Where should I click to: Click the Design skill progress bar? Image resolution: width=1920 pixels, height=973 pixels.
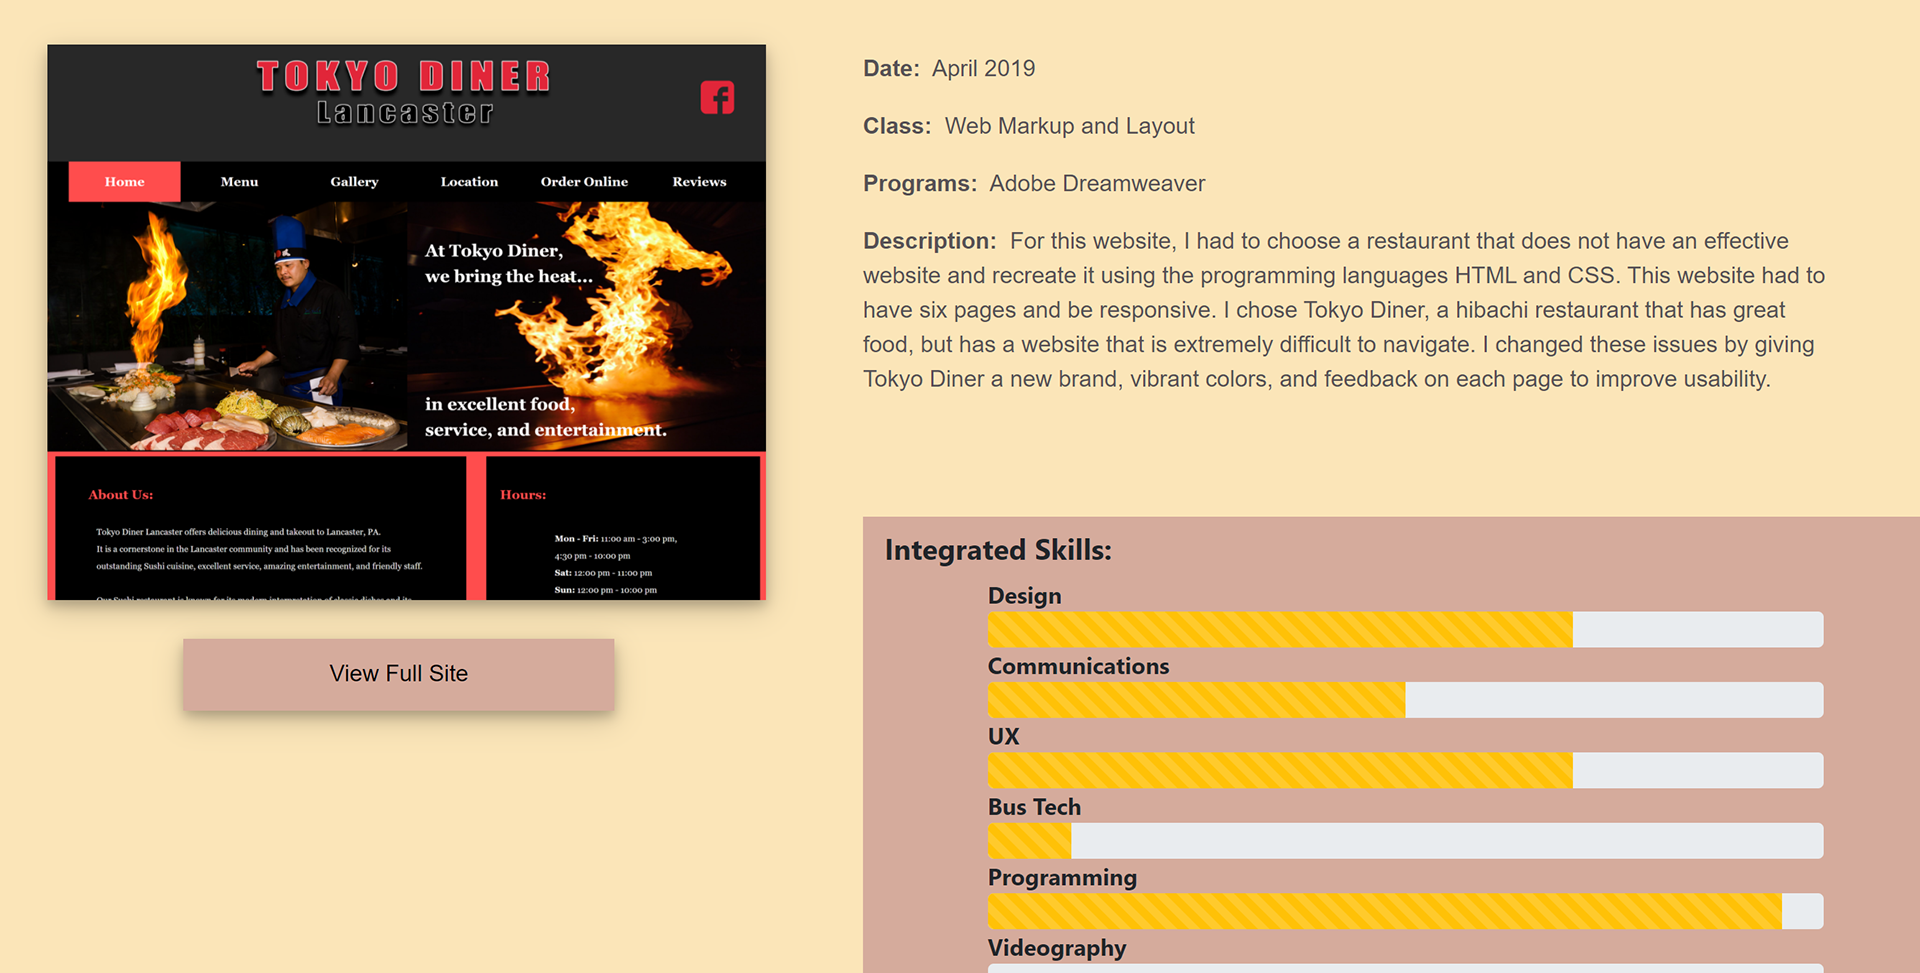click(1405, 630)
